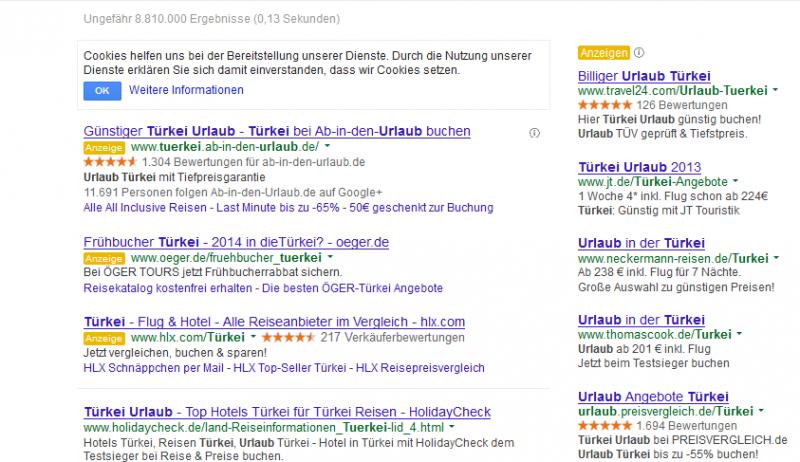Click the yellow Anzeigen label in sidebar
Screen dimensions: 800x462
coord(604,53)
